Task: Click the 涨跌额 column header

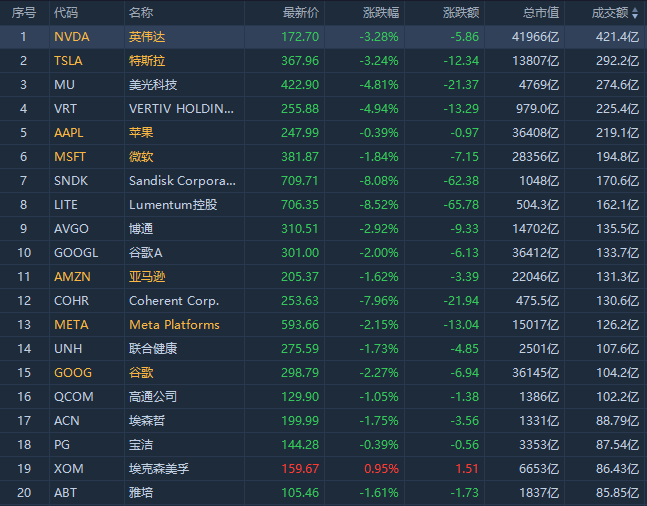Action: [460, 13]
